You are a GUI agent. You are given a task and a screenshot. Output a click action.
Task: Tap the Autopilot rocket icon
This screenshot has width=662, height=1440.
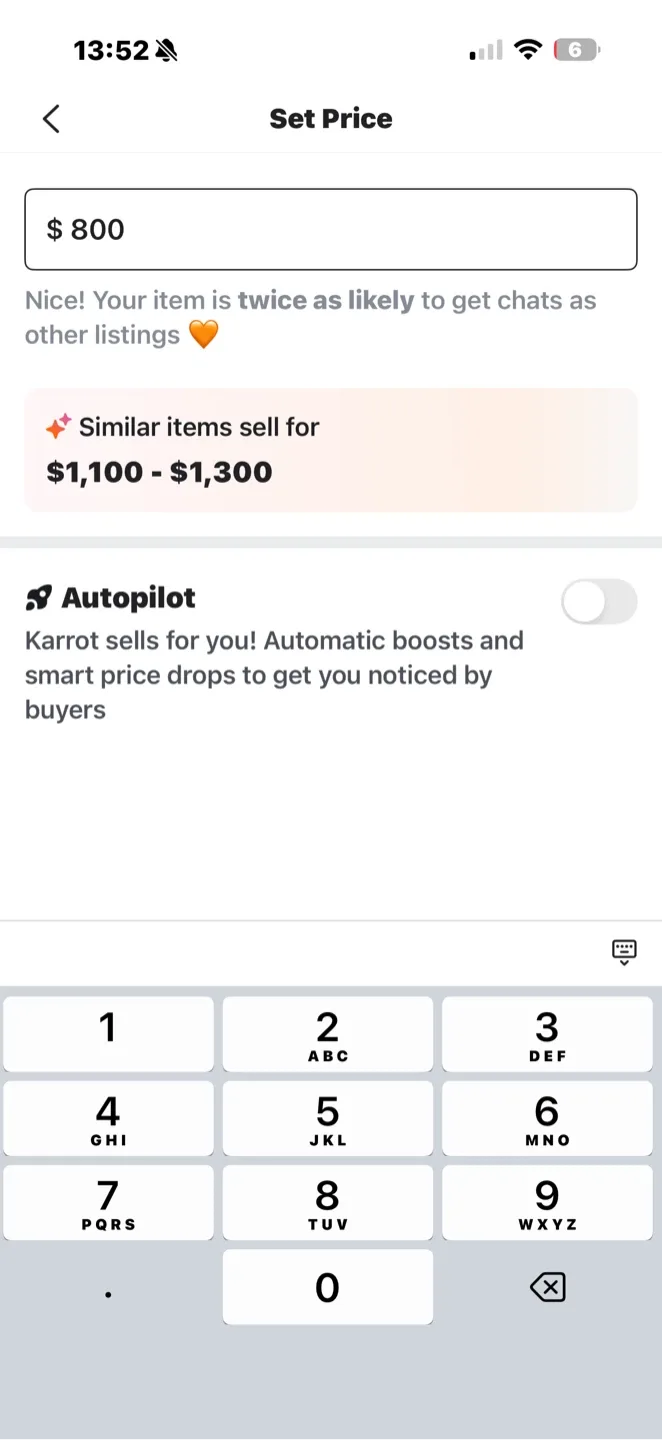tap(39, 598)
